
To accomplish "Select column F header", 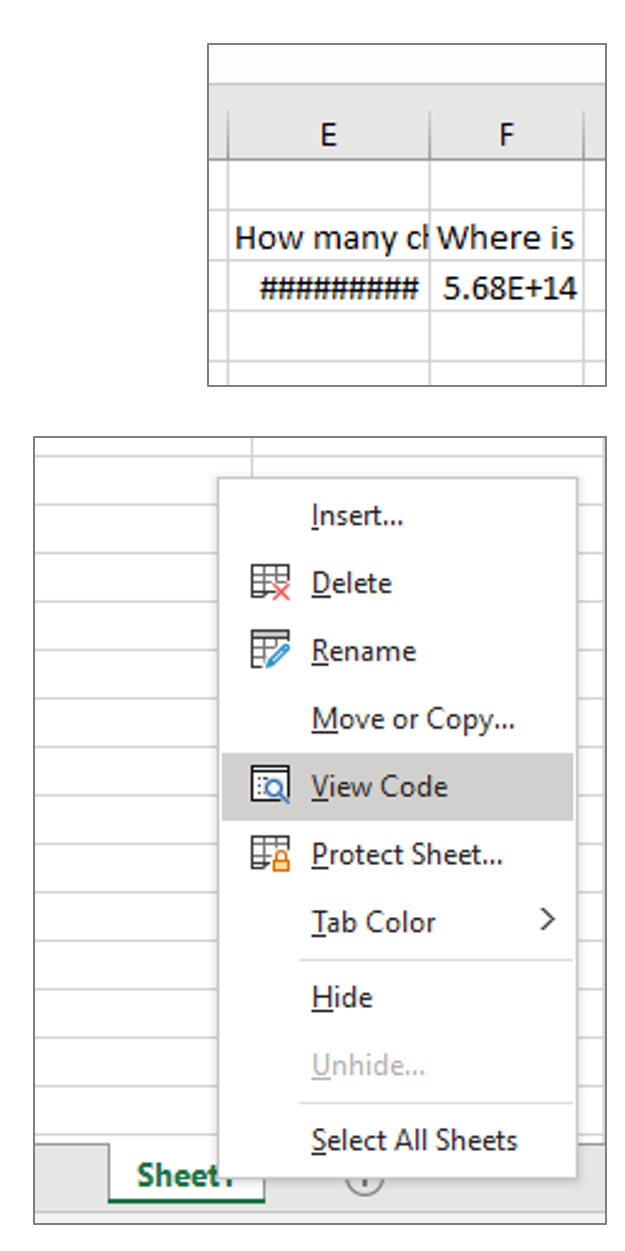I will [x=508, y=131].
